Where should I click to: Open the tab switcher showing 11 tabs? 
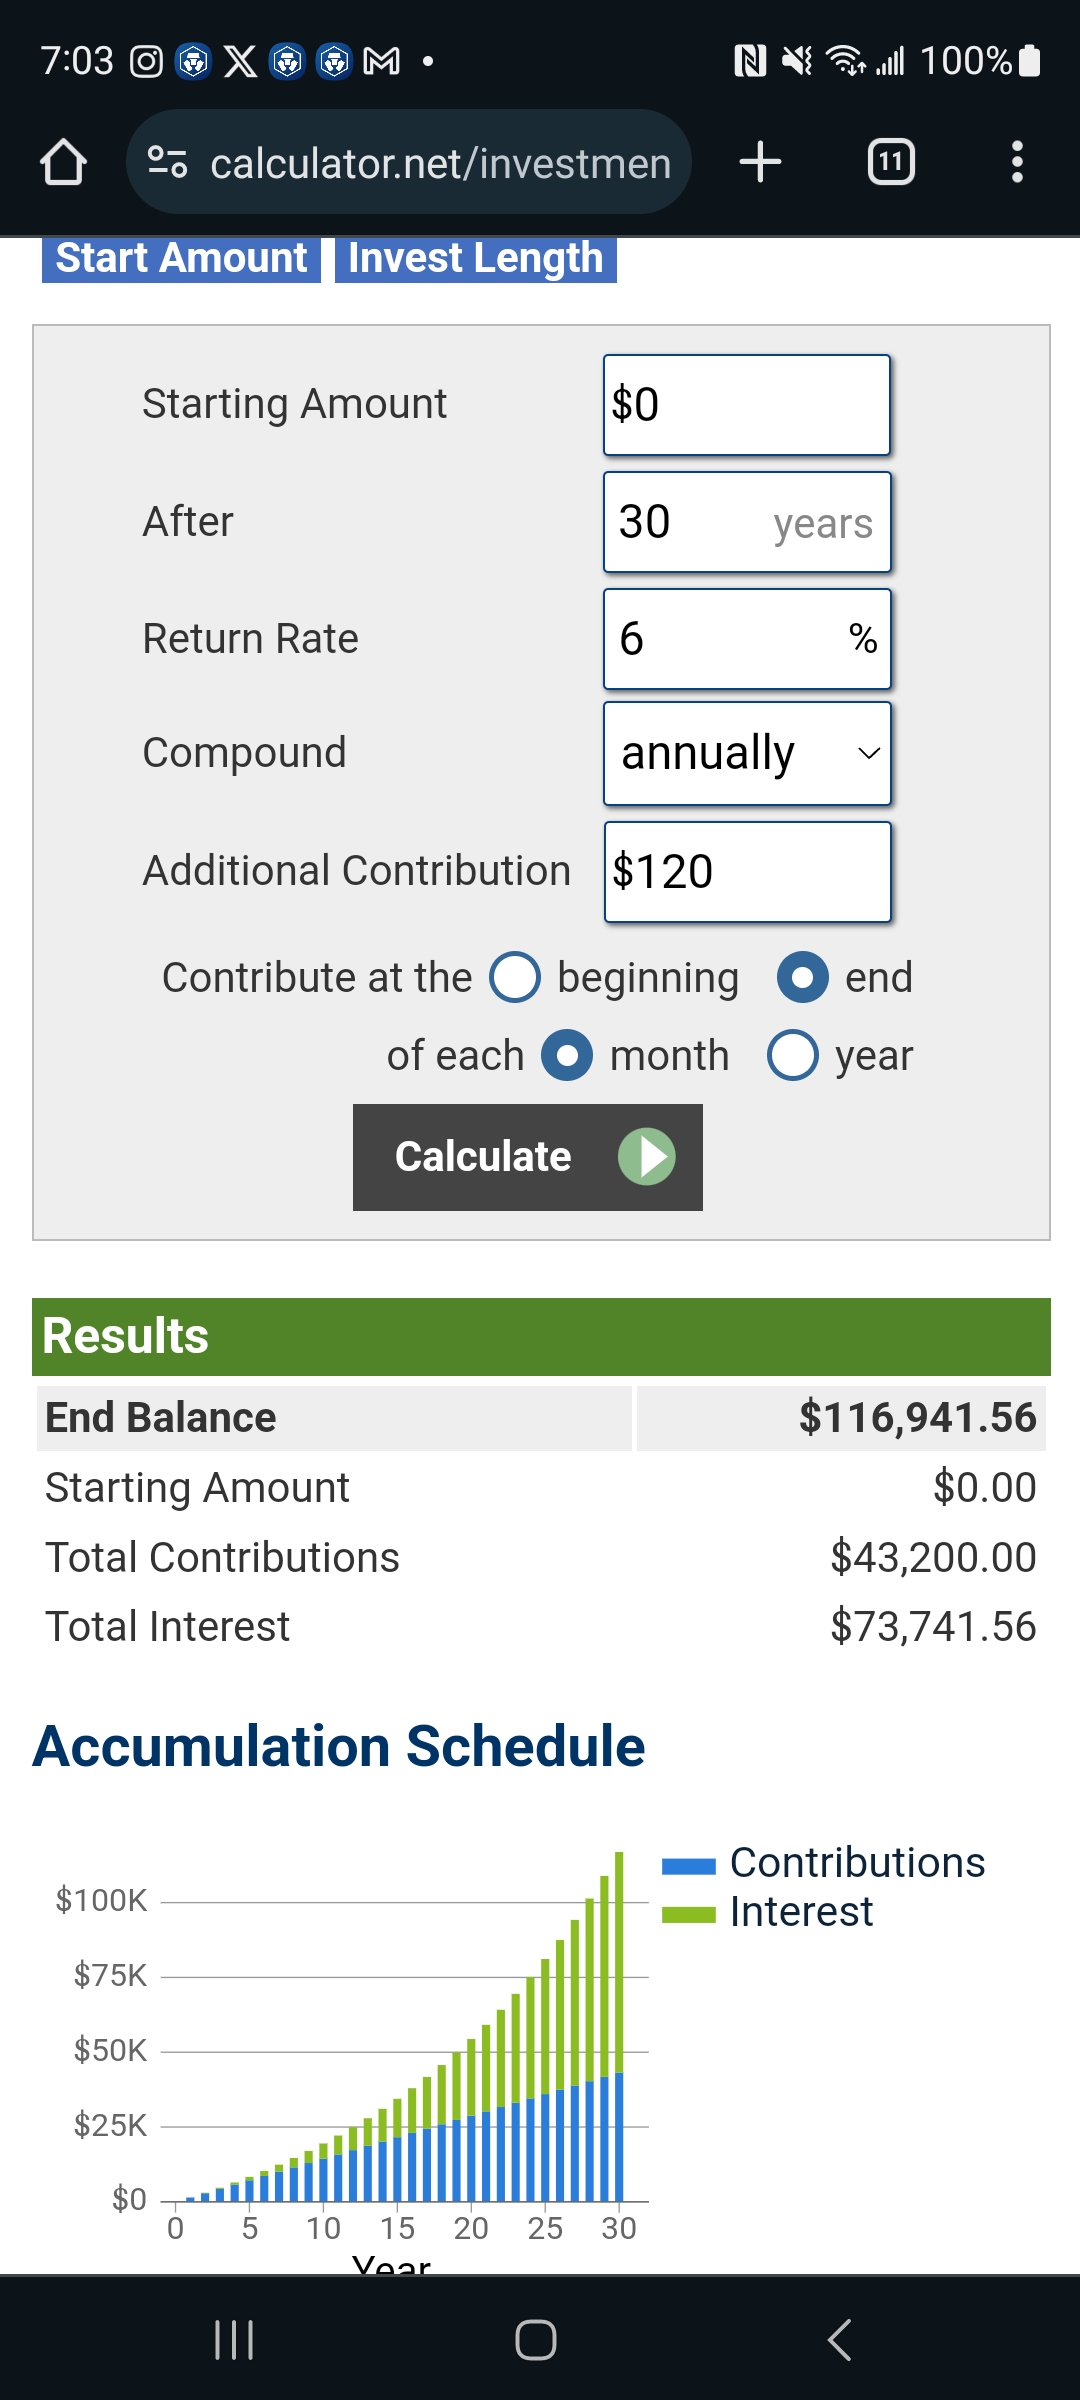click(x=890, y=162)
